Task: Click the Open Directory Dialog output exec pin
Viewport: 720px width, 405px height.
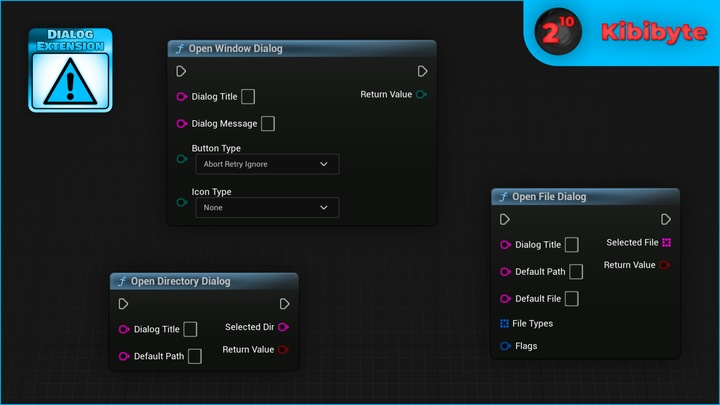Action: pos(284,304)
